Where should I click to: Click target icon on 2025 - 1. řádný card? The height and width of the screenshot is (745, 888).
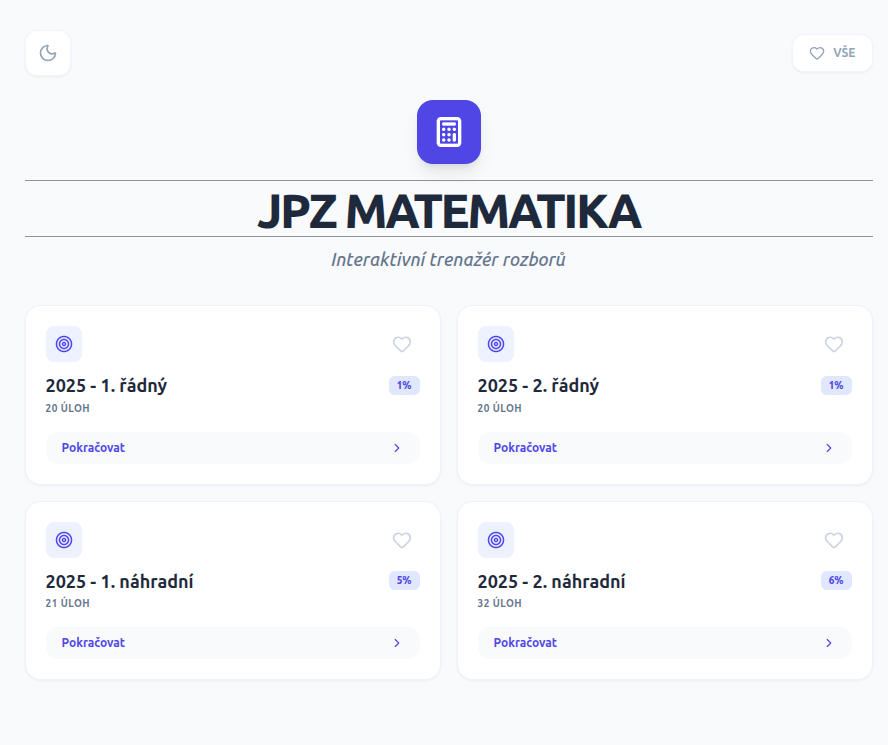pos(64,344)
